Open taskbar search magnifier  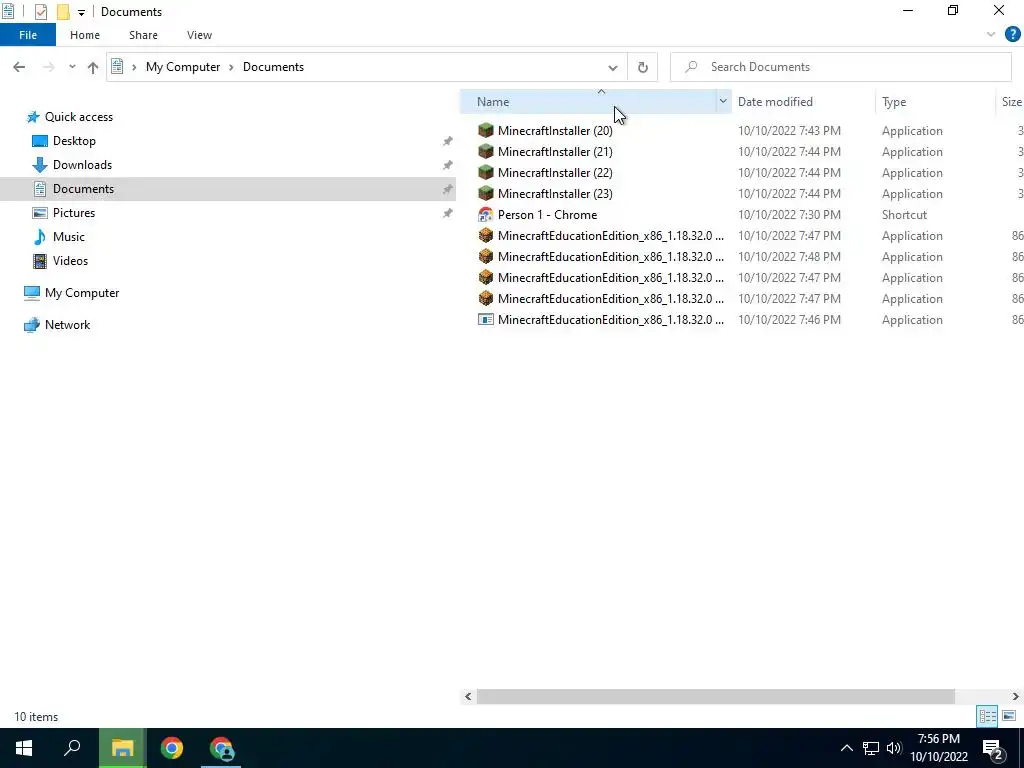(72, 748)
